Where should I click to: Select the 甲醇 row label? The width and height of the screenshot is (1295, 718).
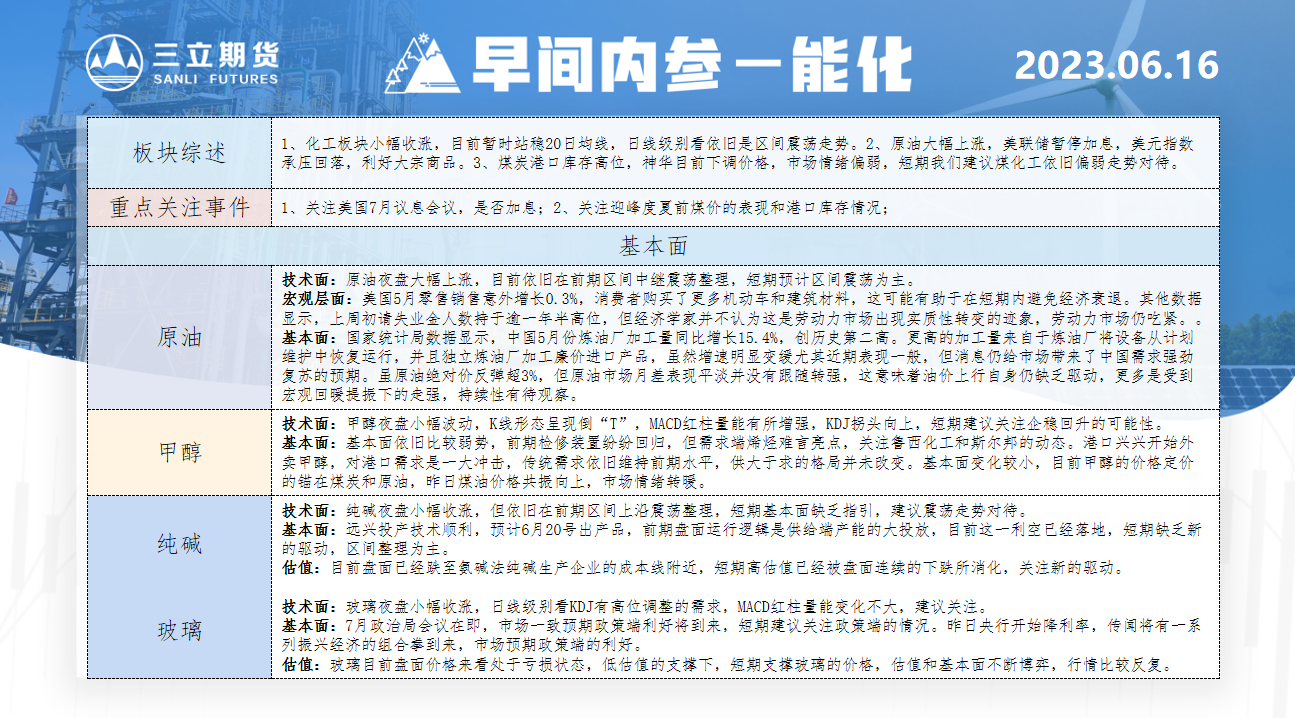pyautogui.click(x=179, y=451)
